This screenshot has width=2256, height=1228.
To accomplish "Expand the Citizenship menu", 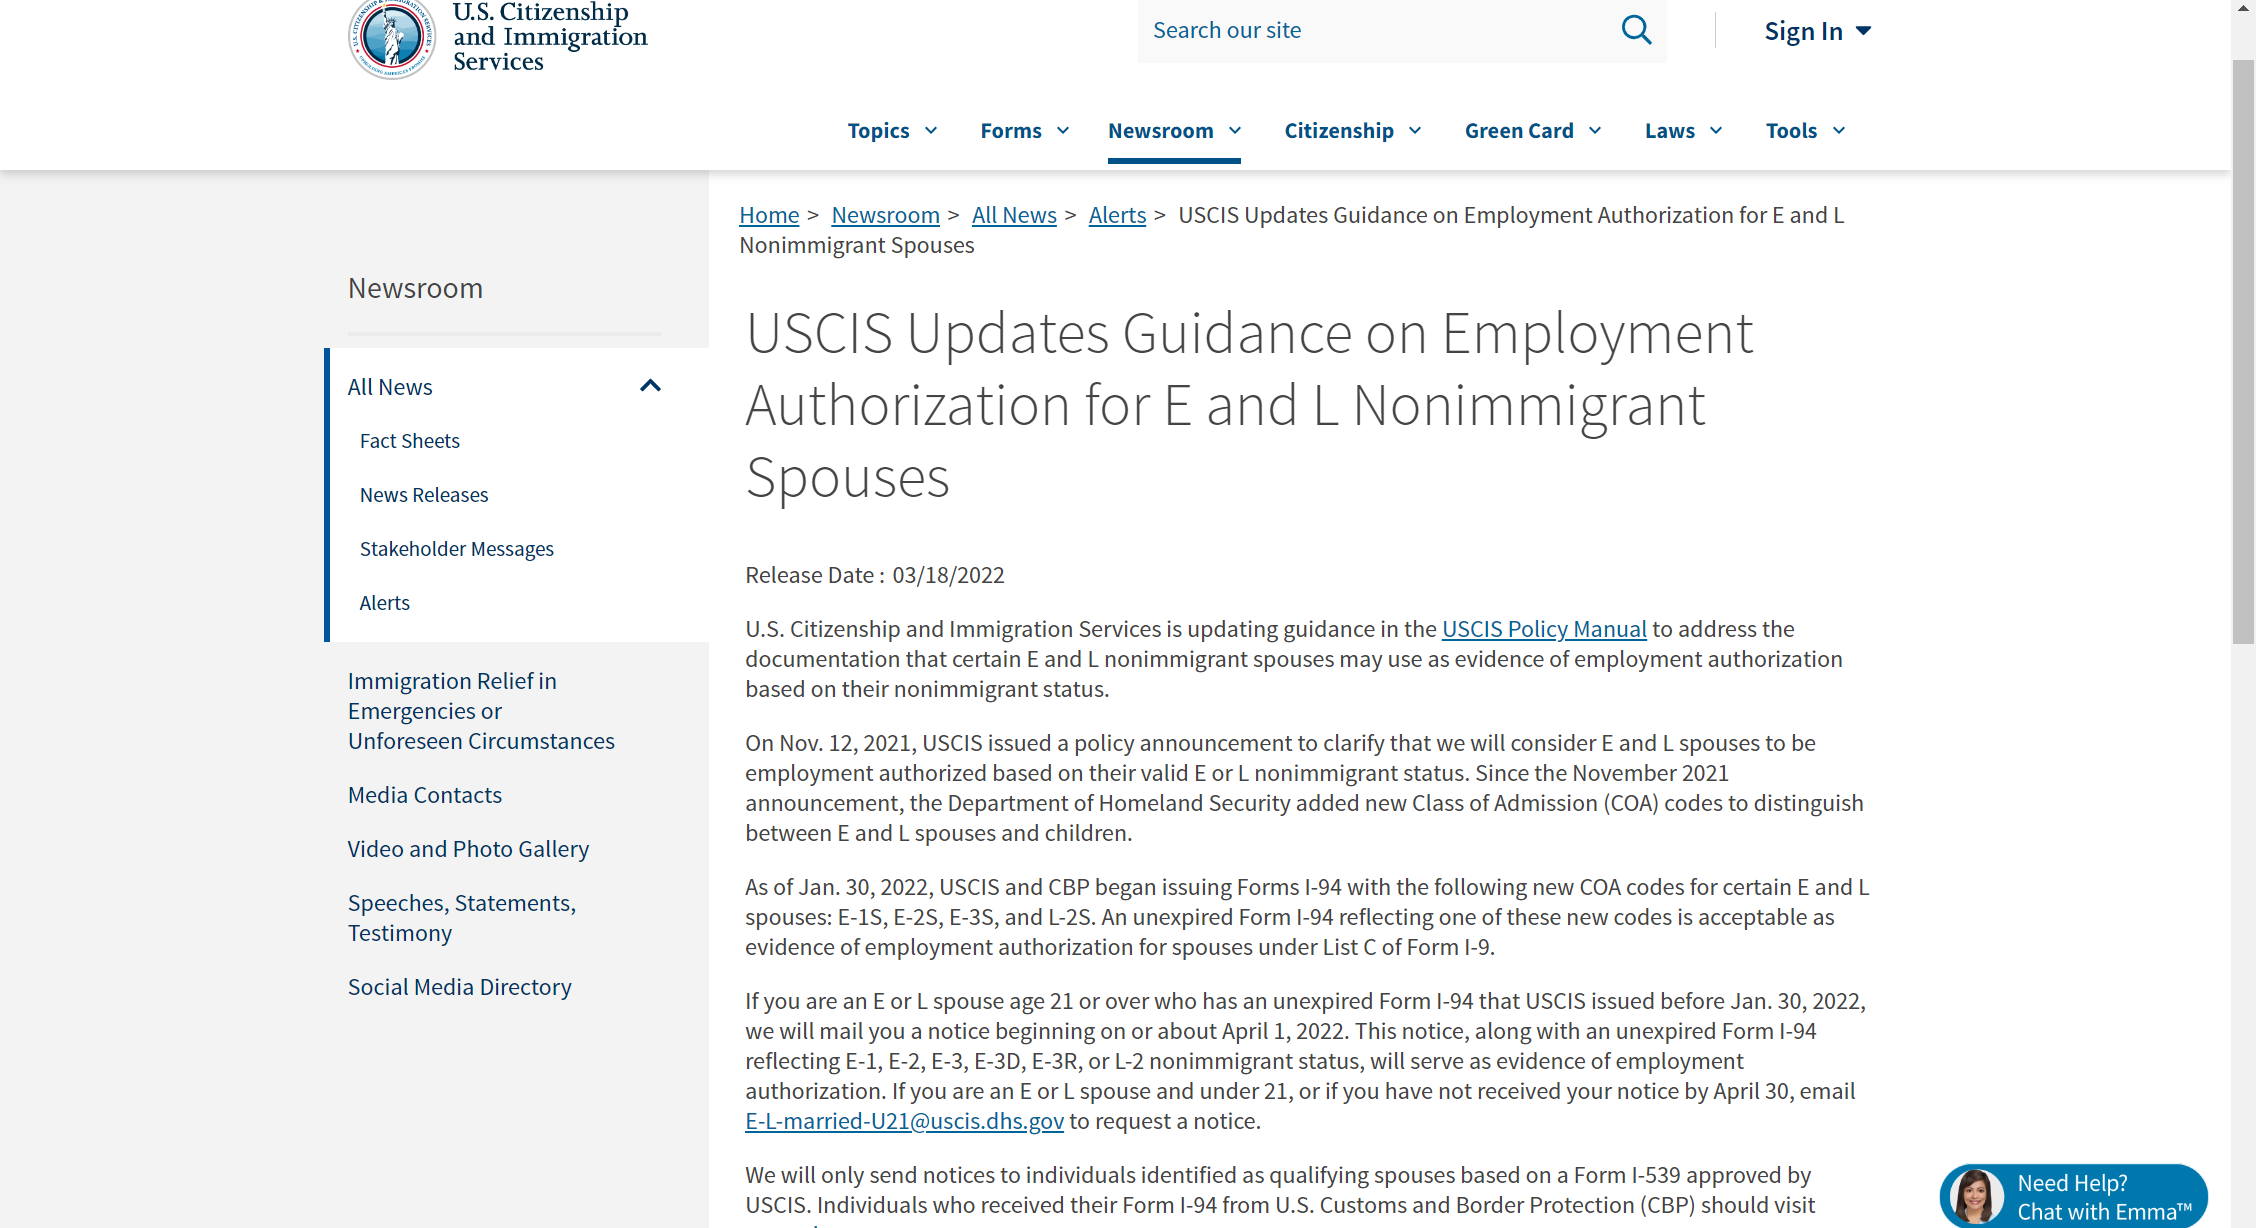I will 1352,131.
